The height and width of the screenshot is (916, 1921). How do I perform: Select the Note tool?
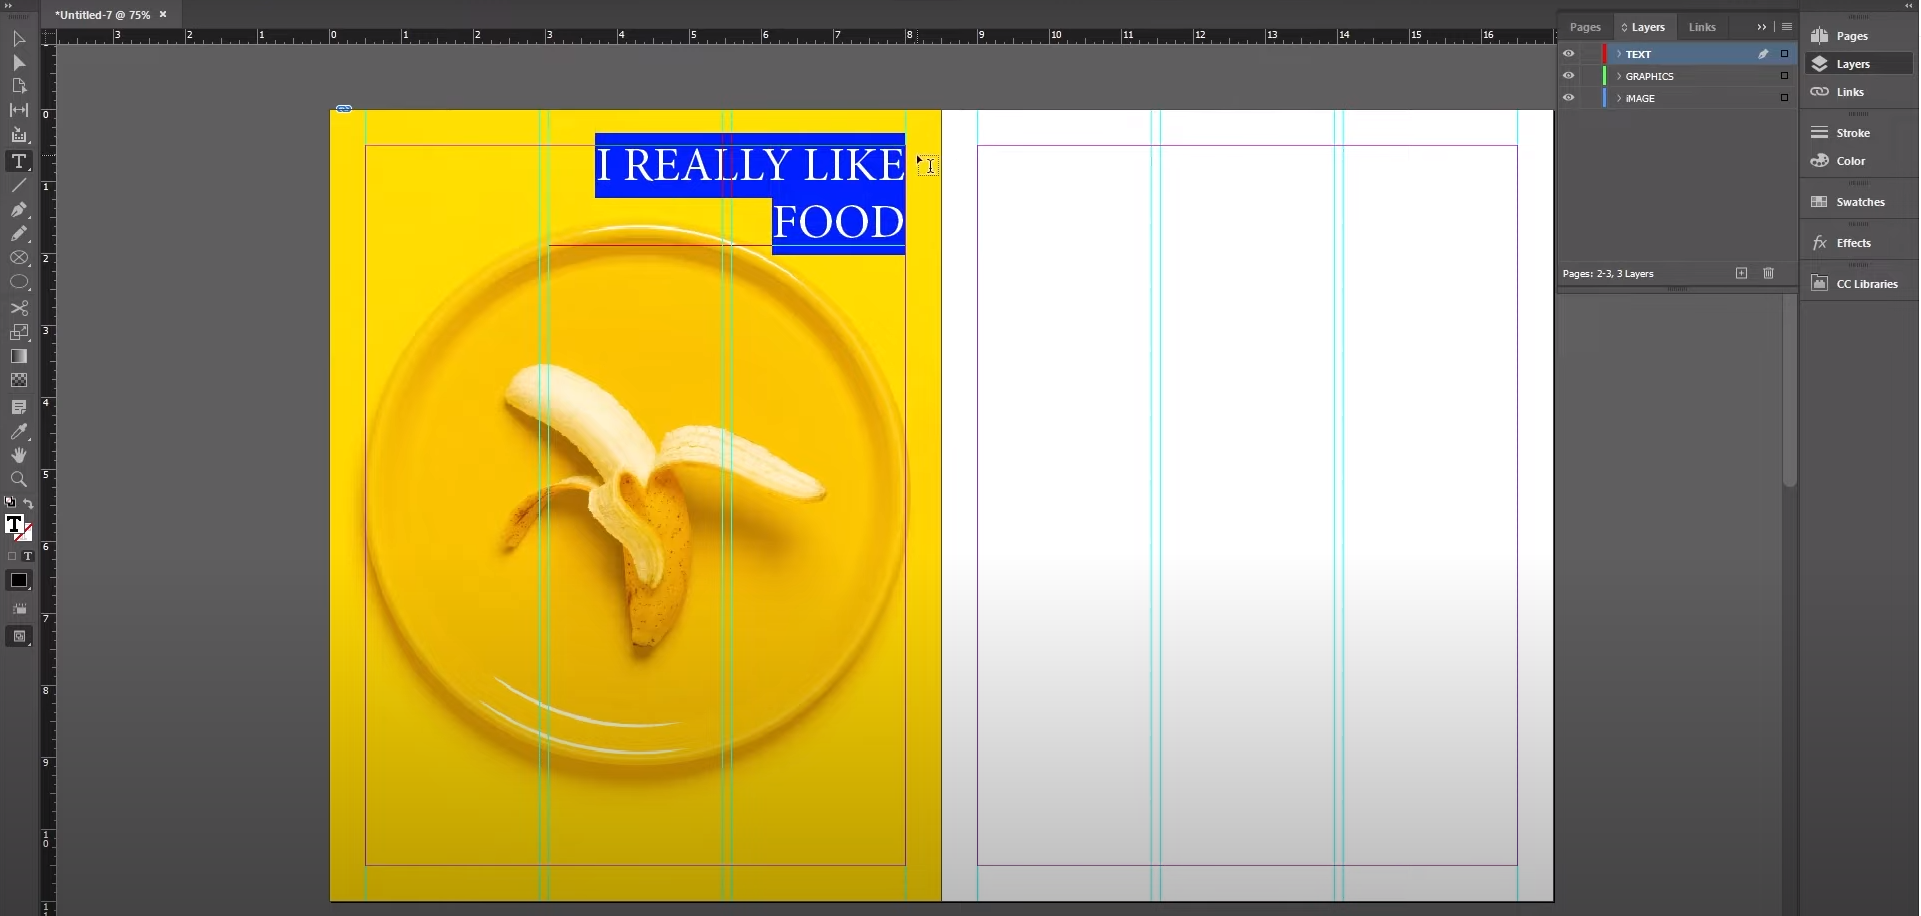(18, 407)
